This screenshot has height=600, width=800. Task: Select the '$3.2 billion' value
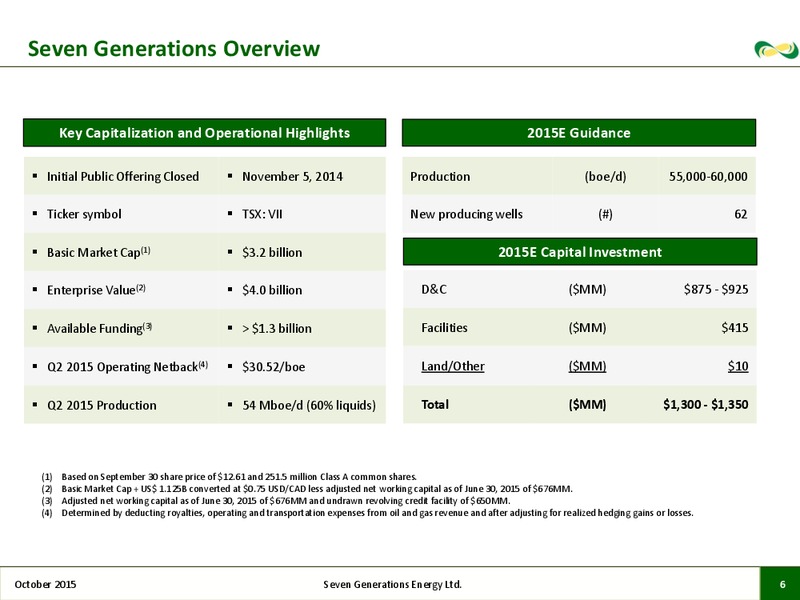click(x=272, y=253)
